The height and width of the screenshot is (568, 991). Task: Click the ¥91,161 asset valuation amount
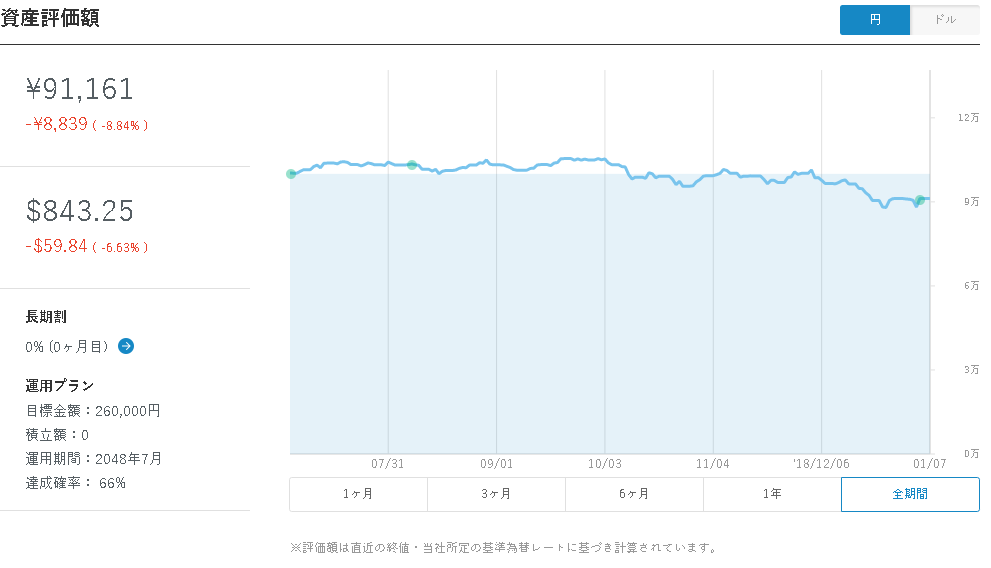point(80,88)
